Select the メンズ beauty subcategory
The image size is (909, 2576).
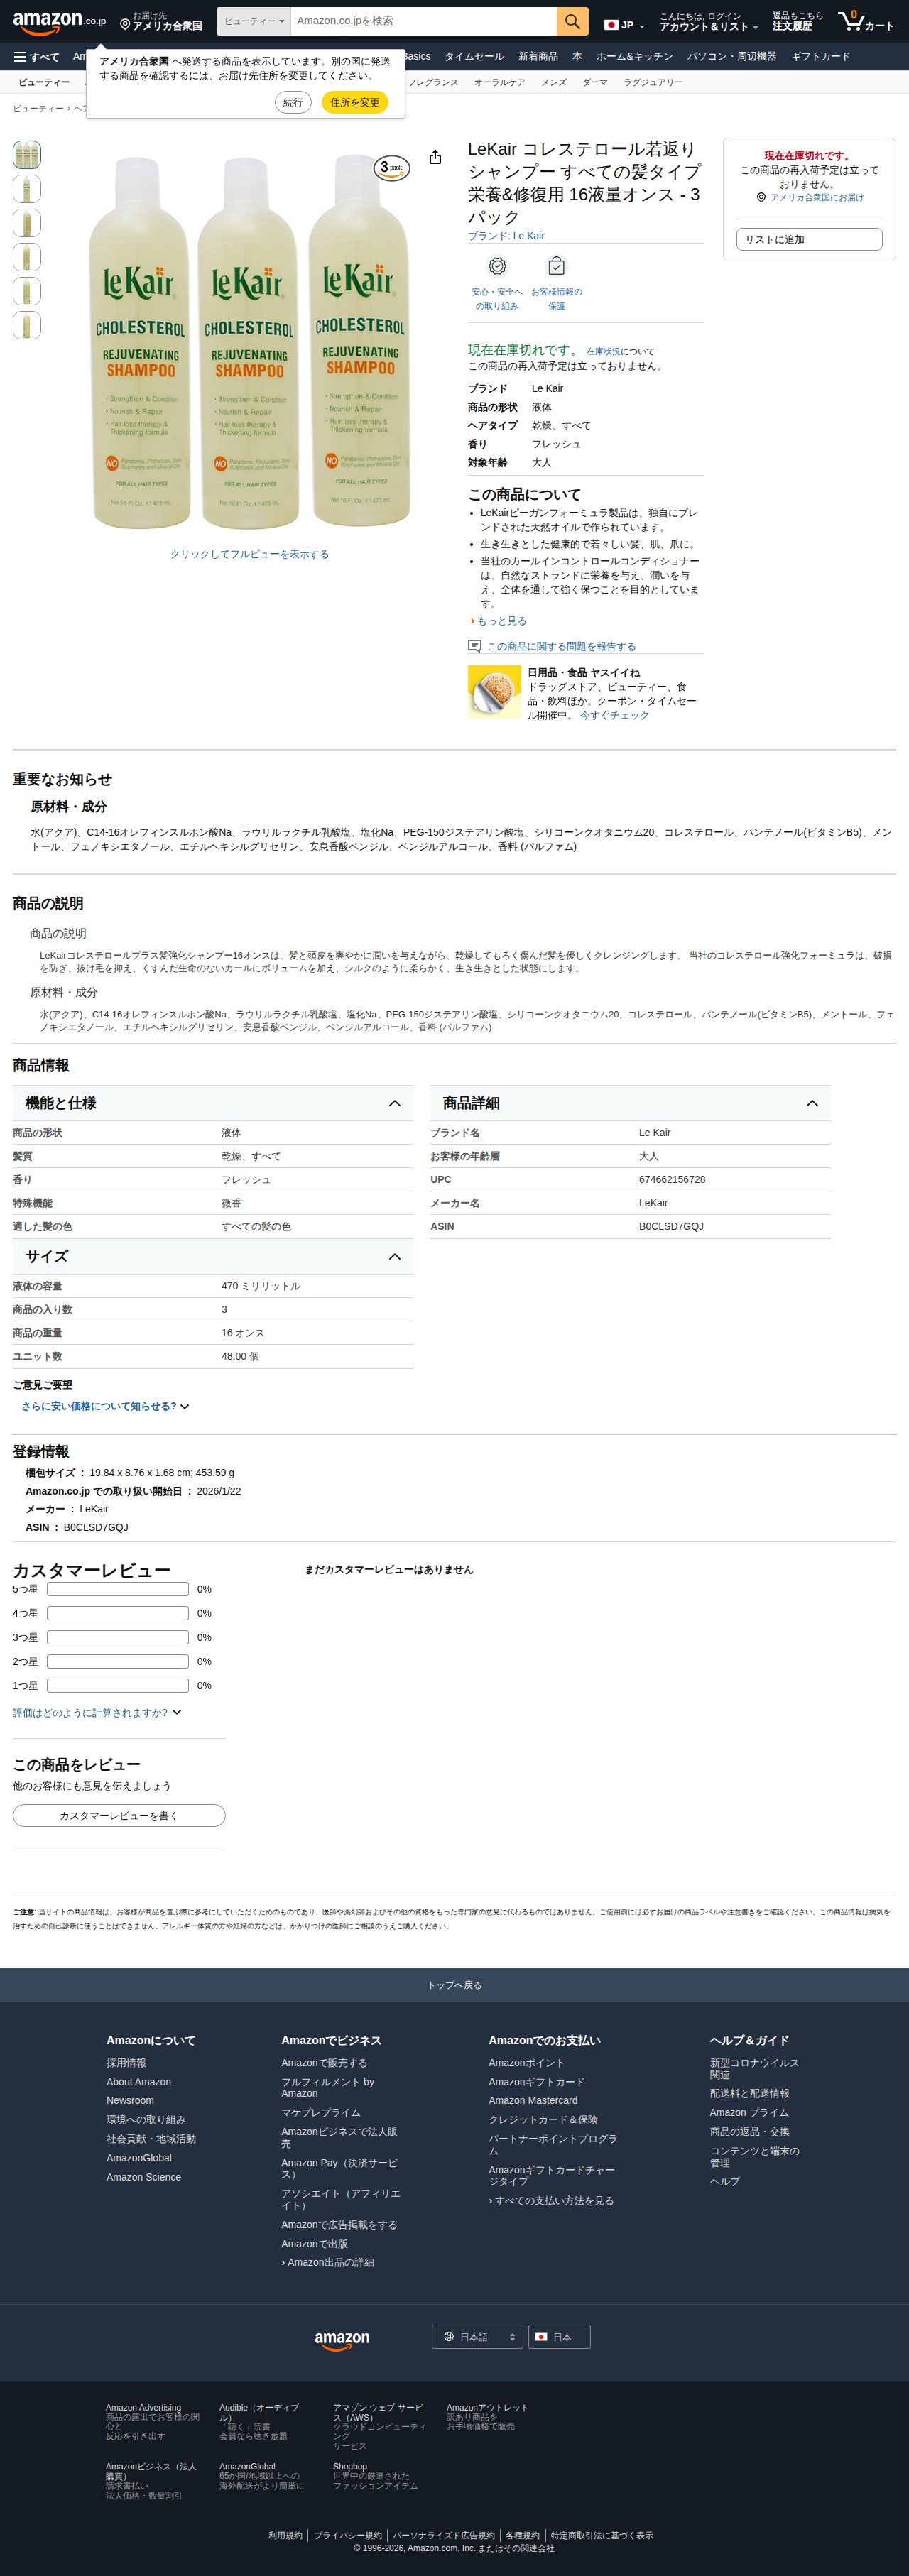(554, 82)
